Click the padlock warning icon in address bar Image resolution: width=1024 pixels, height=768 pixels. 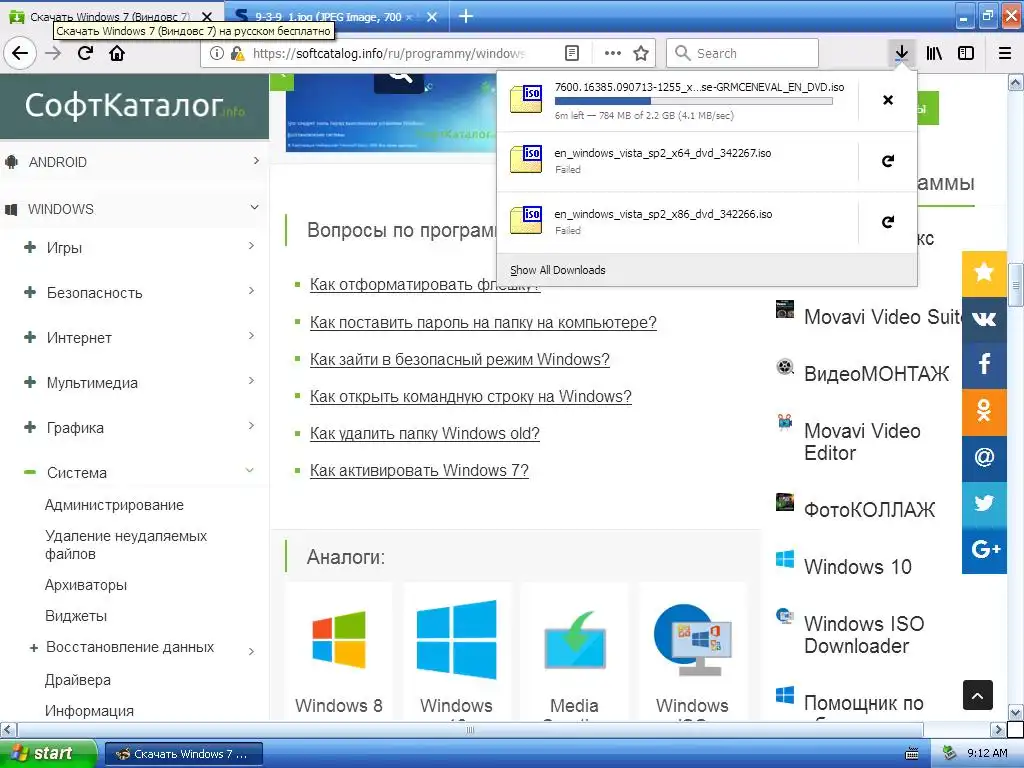point(237,54)
